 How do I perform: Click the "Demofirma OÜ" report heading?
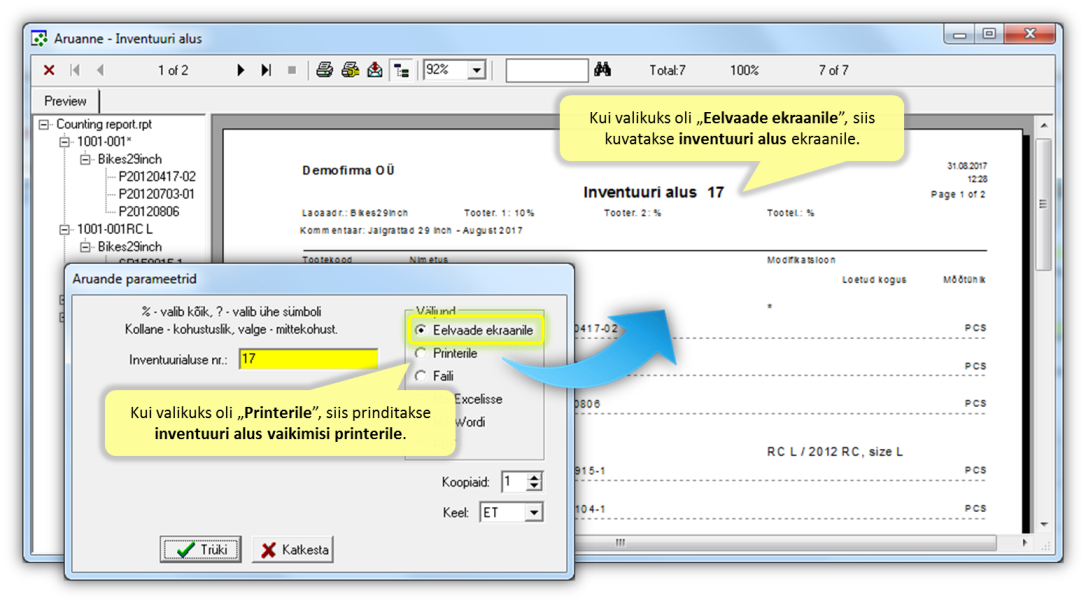pyautogui.click(x=348, y=170)
